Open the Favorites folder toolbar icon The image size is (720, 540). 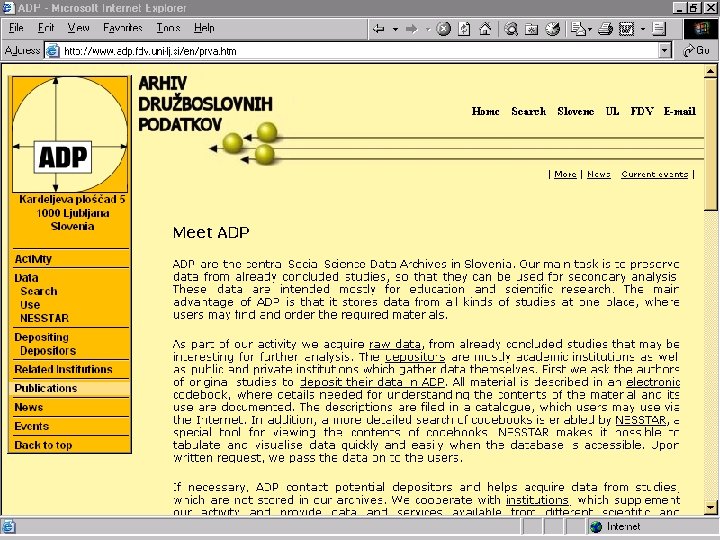coord(532,28)
